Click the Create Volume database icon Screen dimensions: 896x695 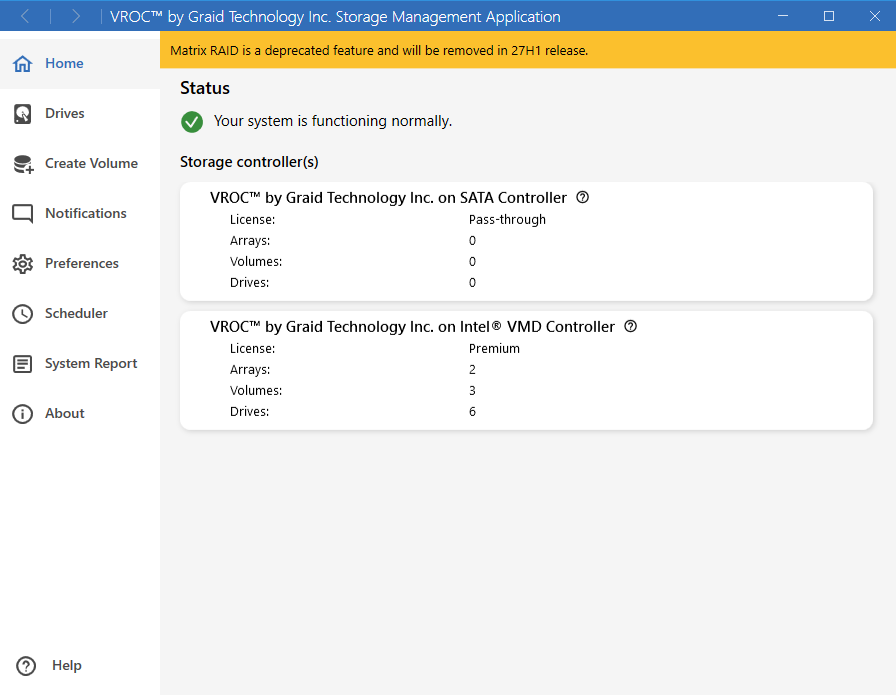[x=23, y=163]
